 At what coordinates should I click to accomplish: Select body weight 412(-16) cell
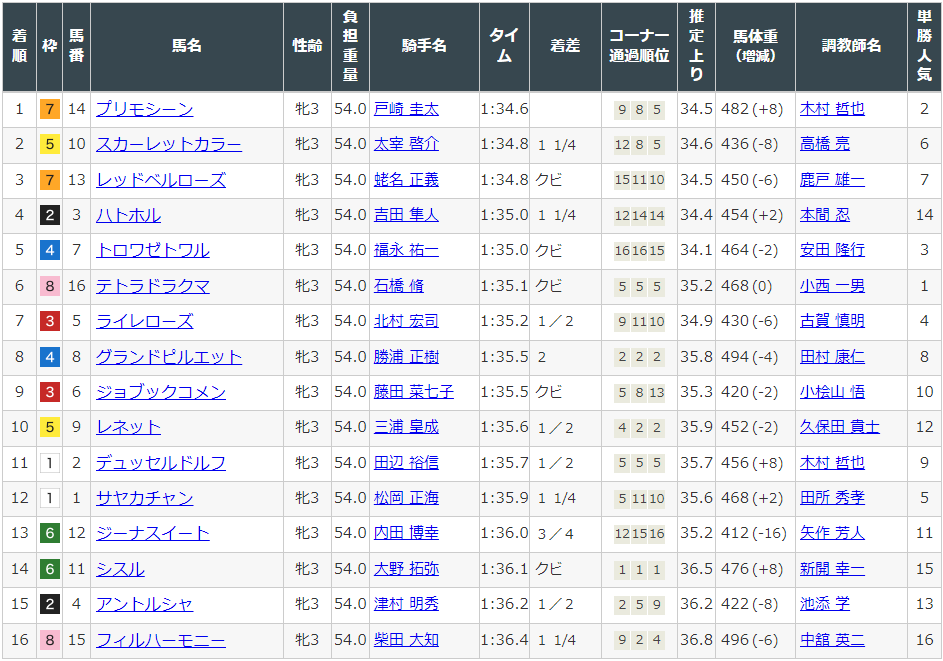(754, 533)
